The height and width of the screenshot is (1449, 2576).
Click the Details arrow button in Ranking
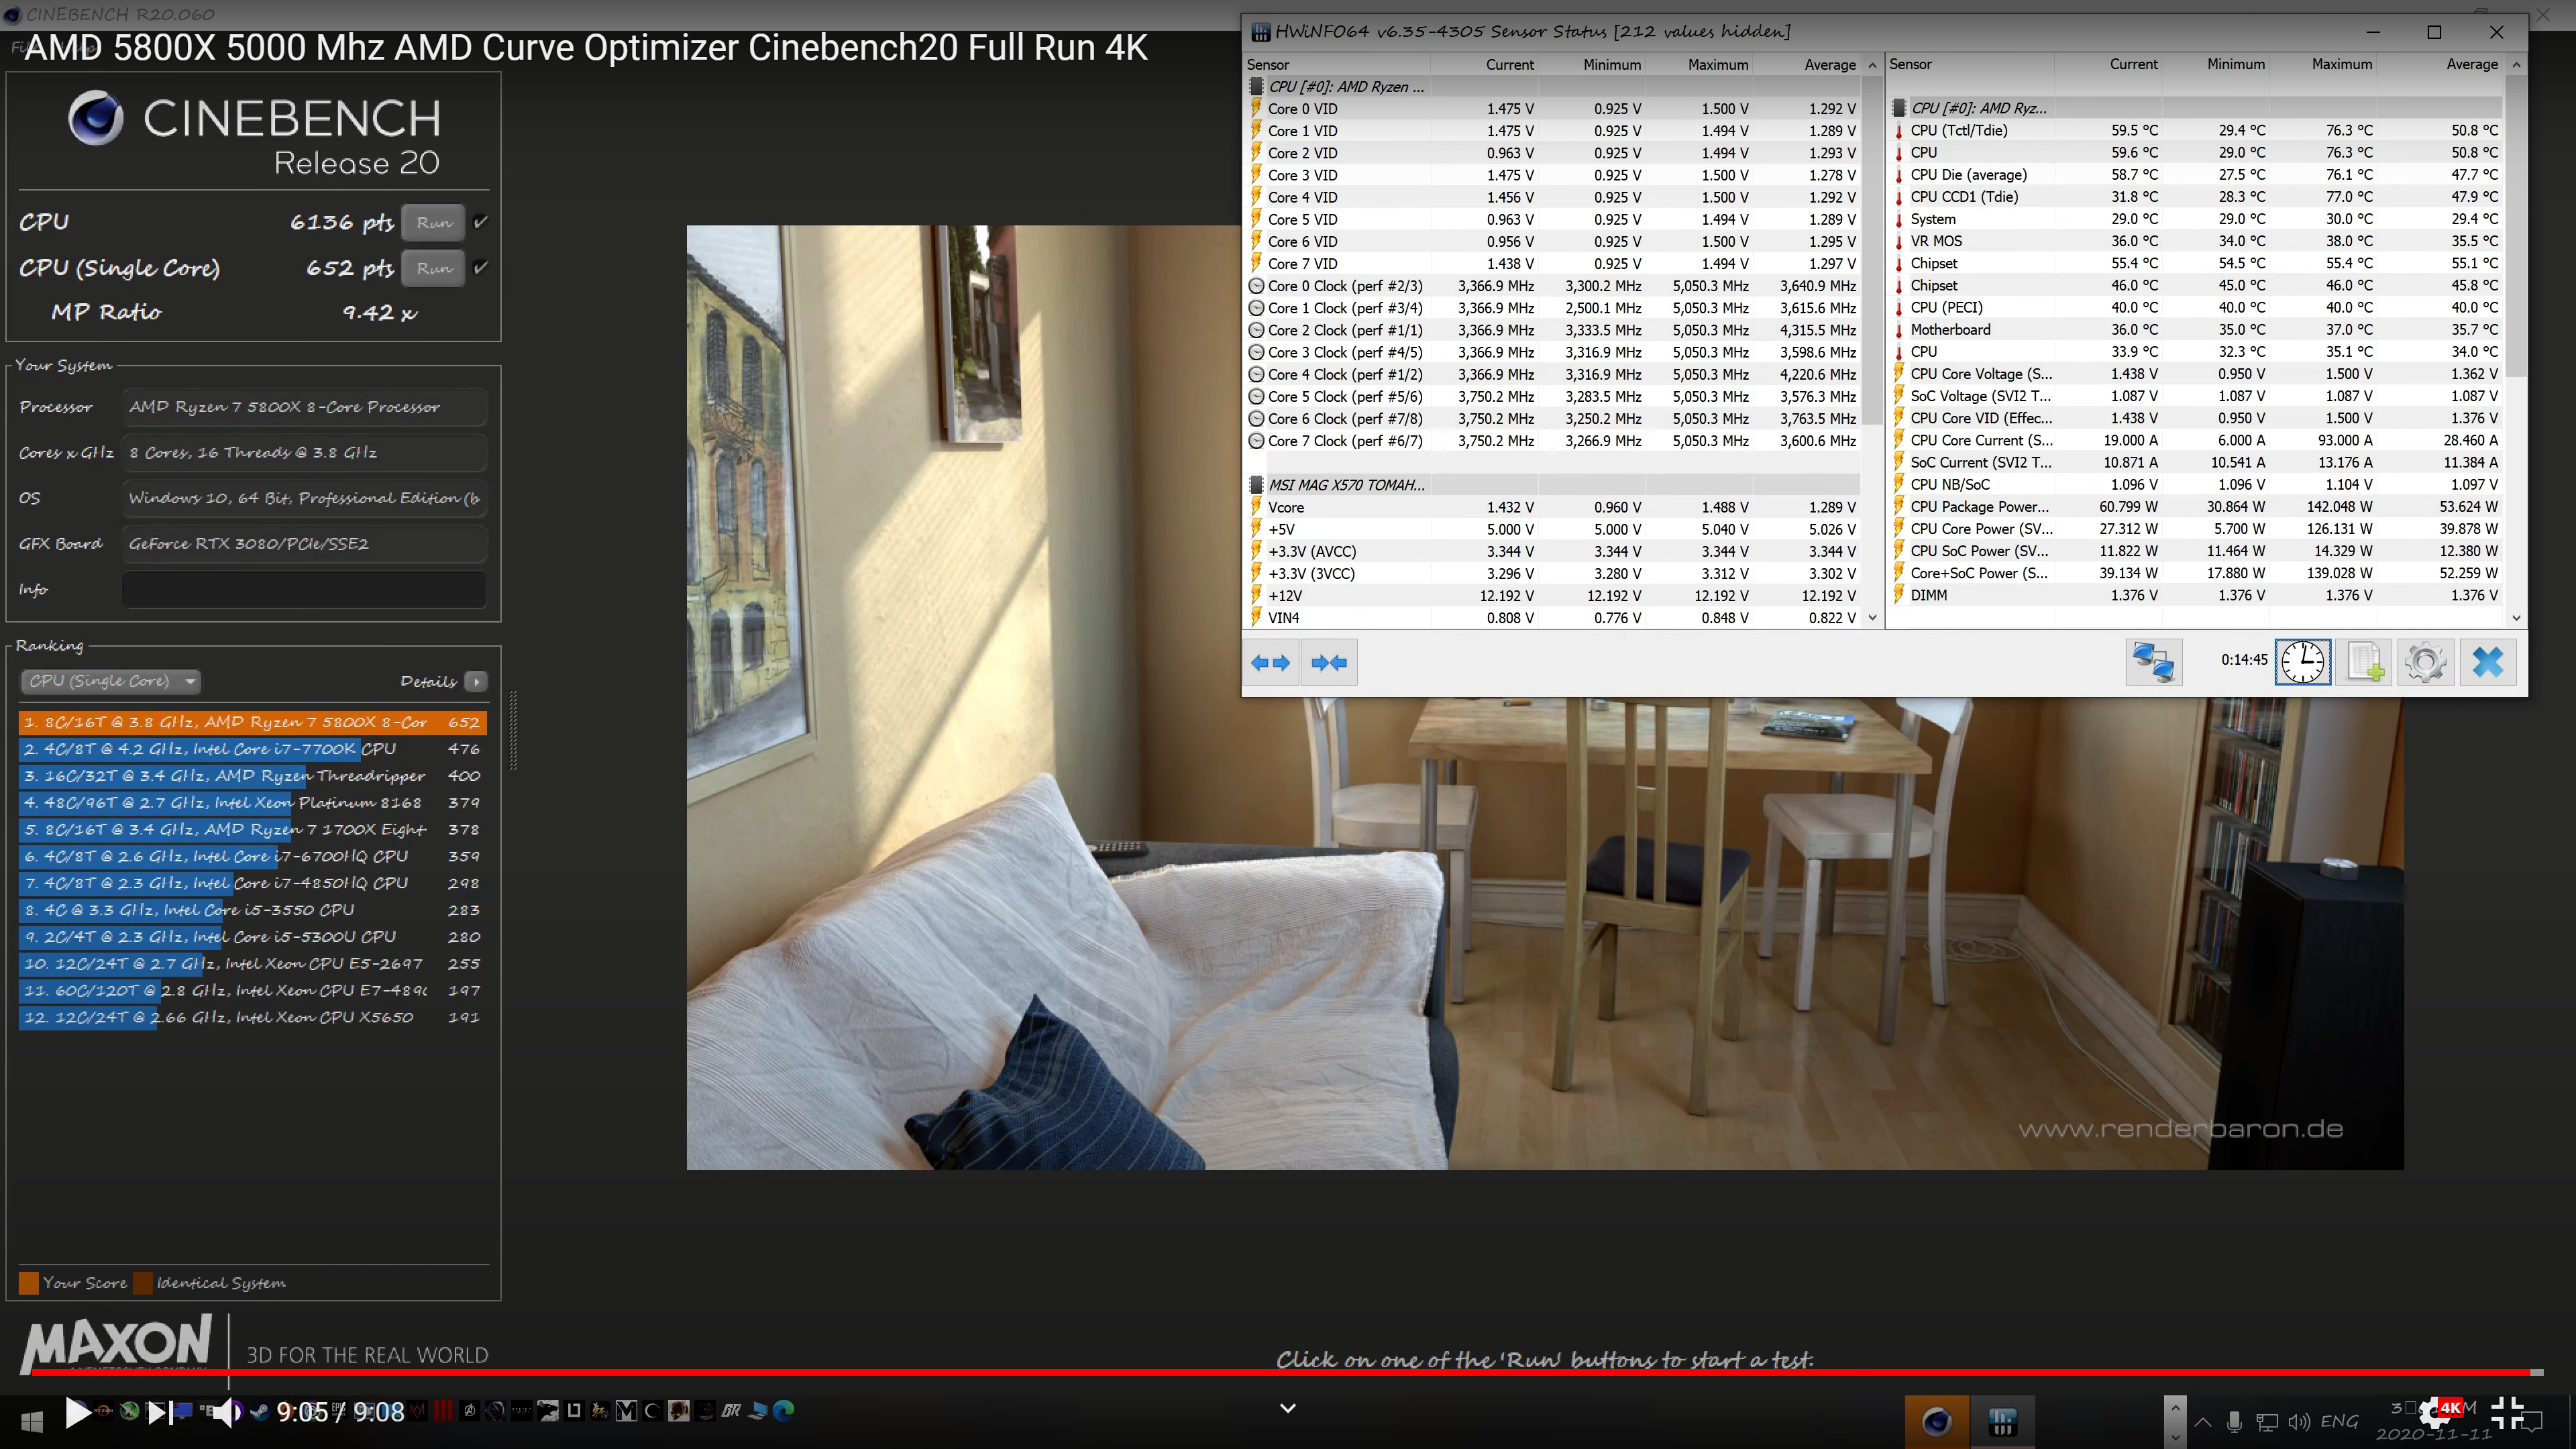tap(476, 681)
